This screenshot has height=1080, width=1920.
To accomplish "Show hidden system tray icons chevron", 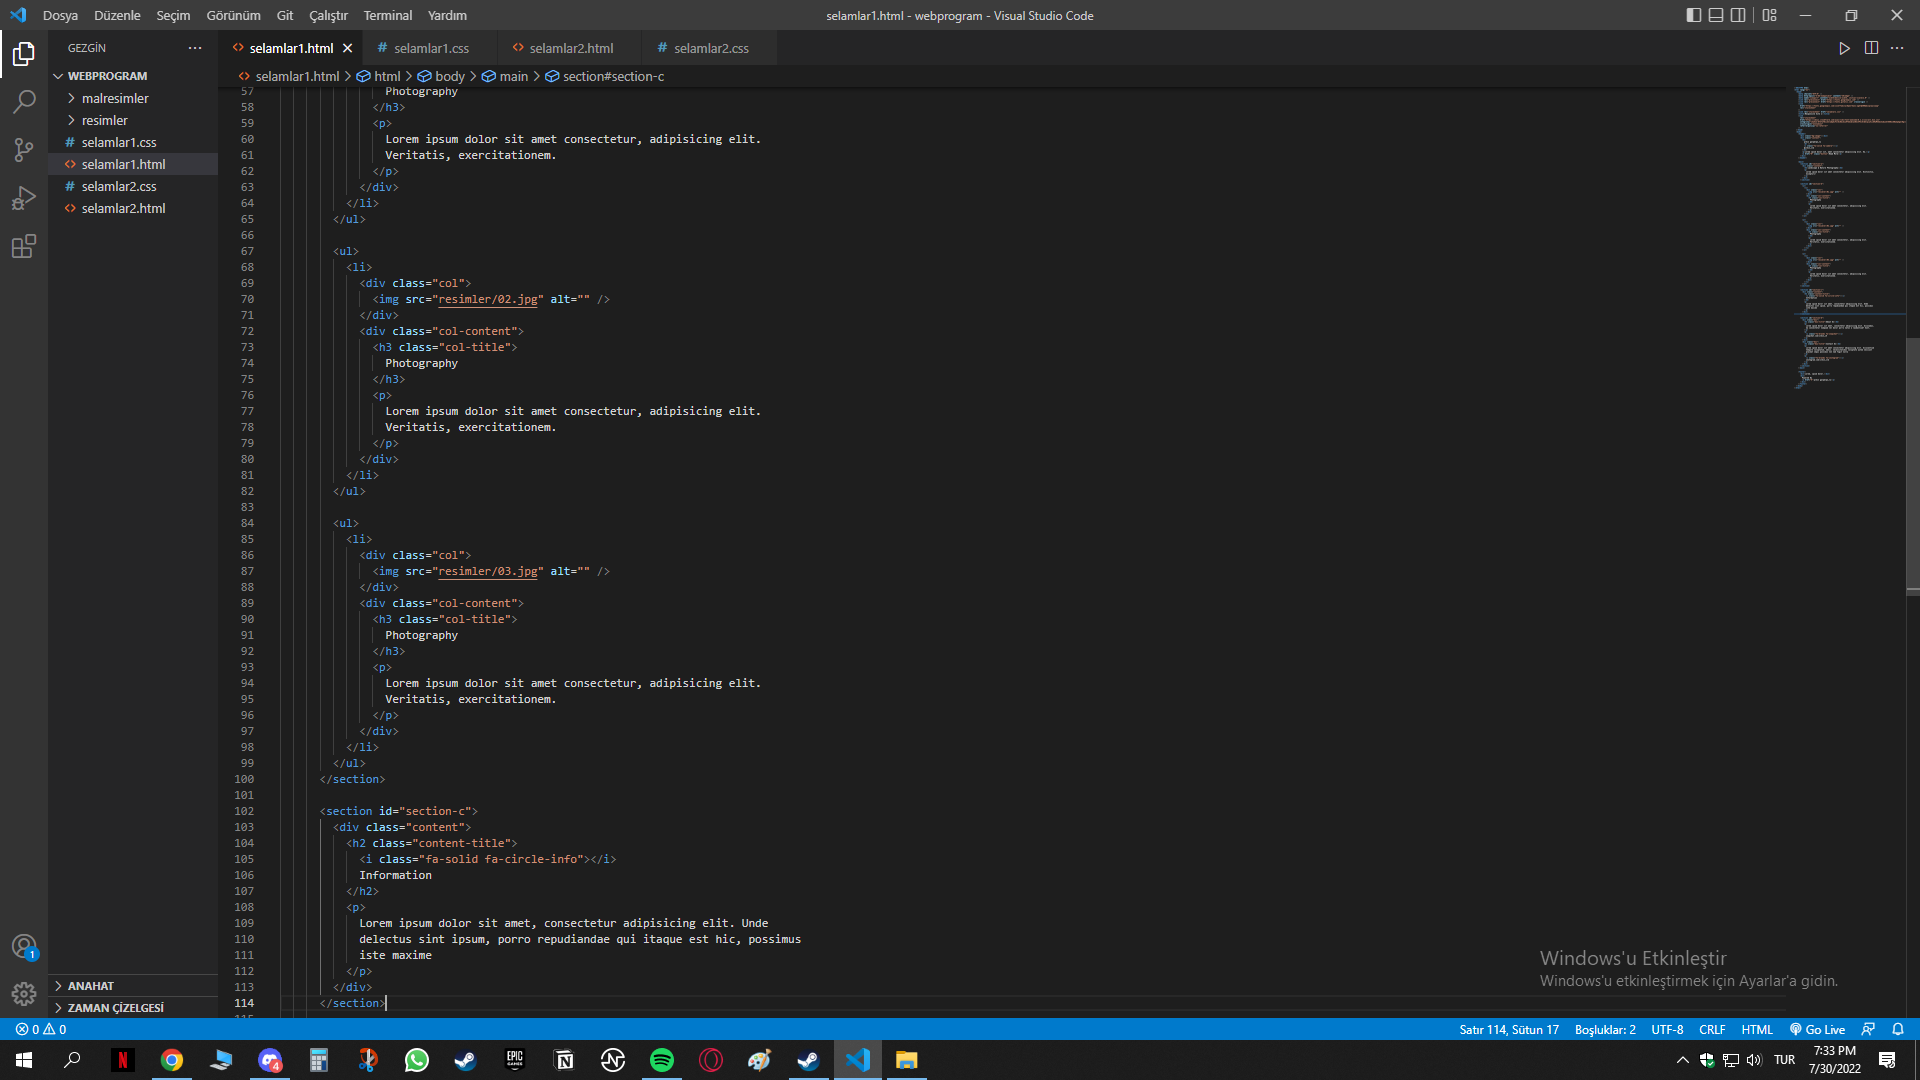I will 1682,1060.
